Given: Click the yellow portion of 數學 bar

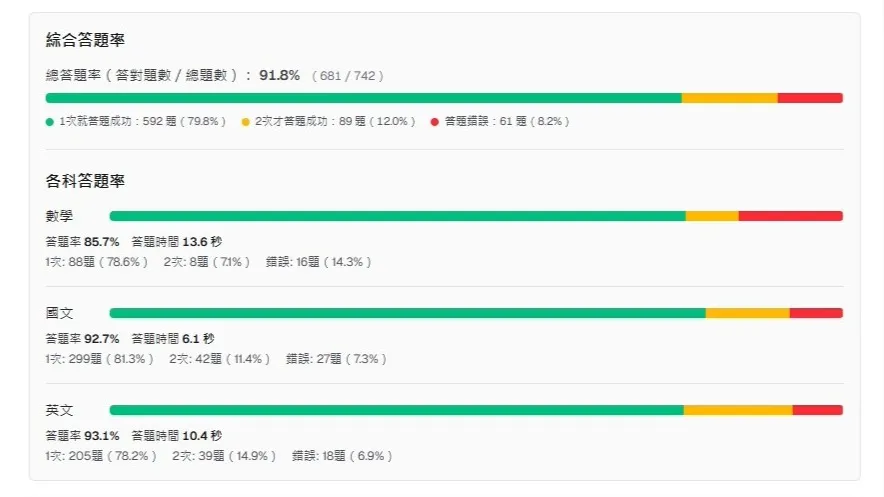Looking at the screenshot, I should coord(712,216).
